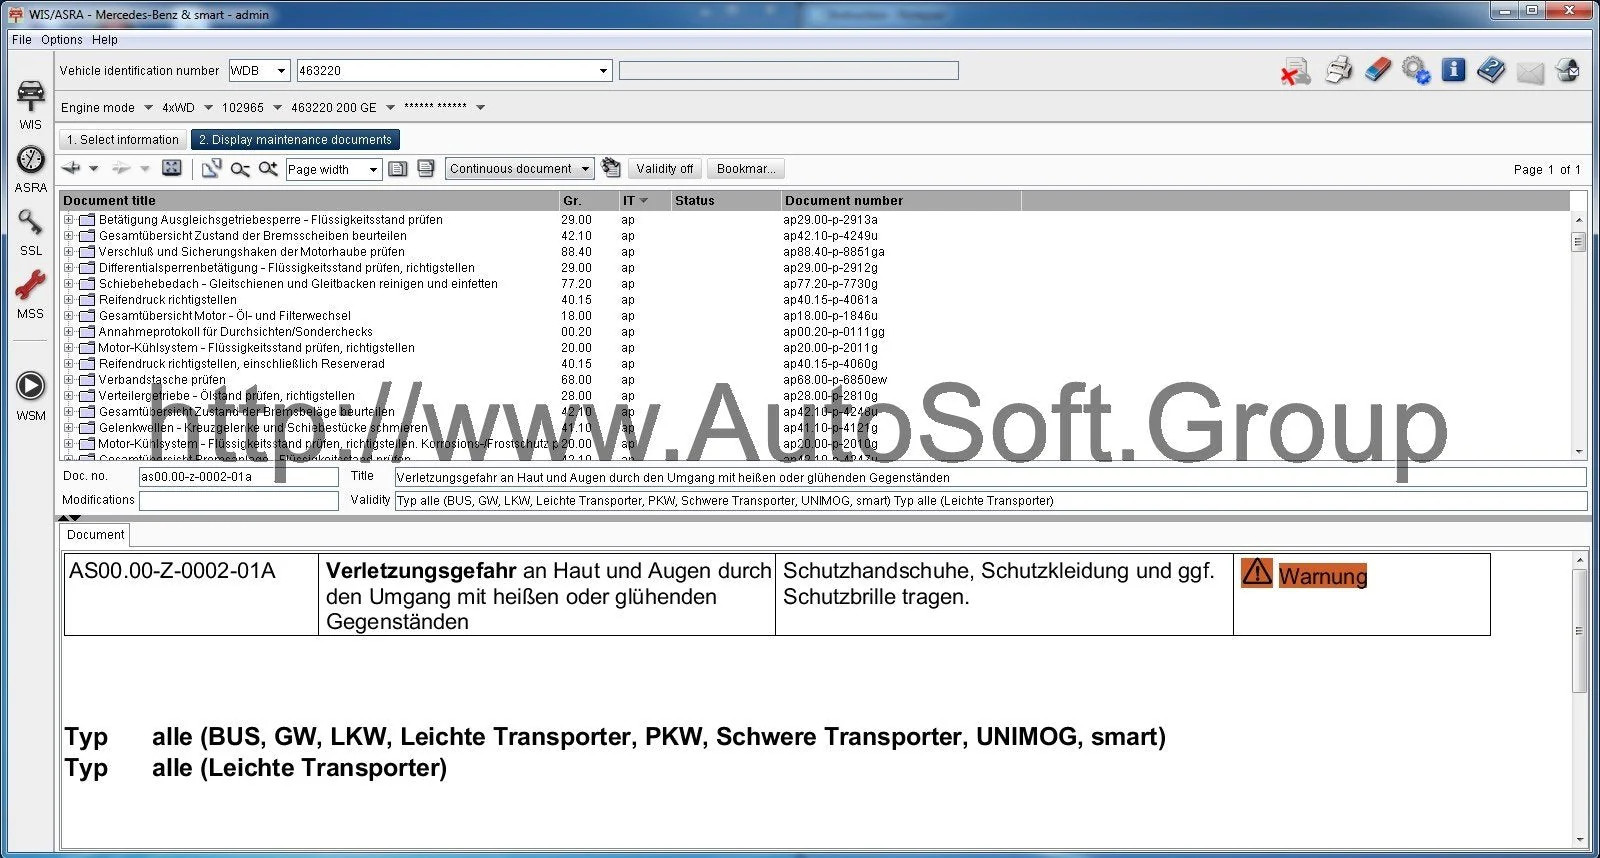Screen dimensions: 1600x858
Task: Open the Page width zoom dropdown
Action: pos(373,170)
